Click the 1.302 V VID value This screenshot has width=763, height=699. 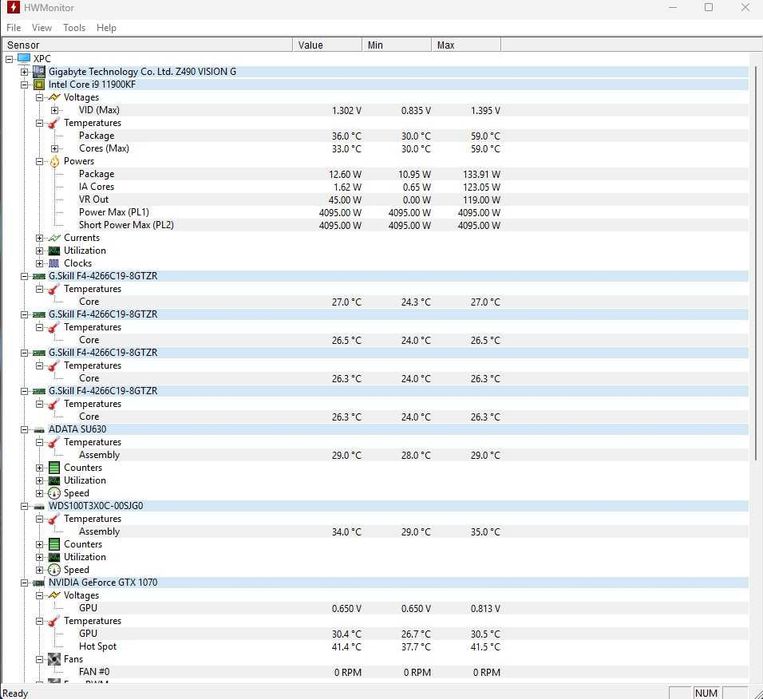tap(346, 110)
